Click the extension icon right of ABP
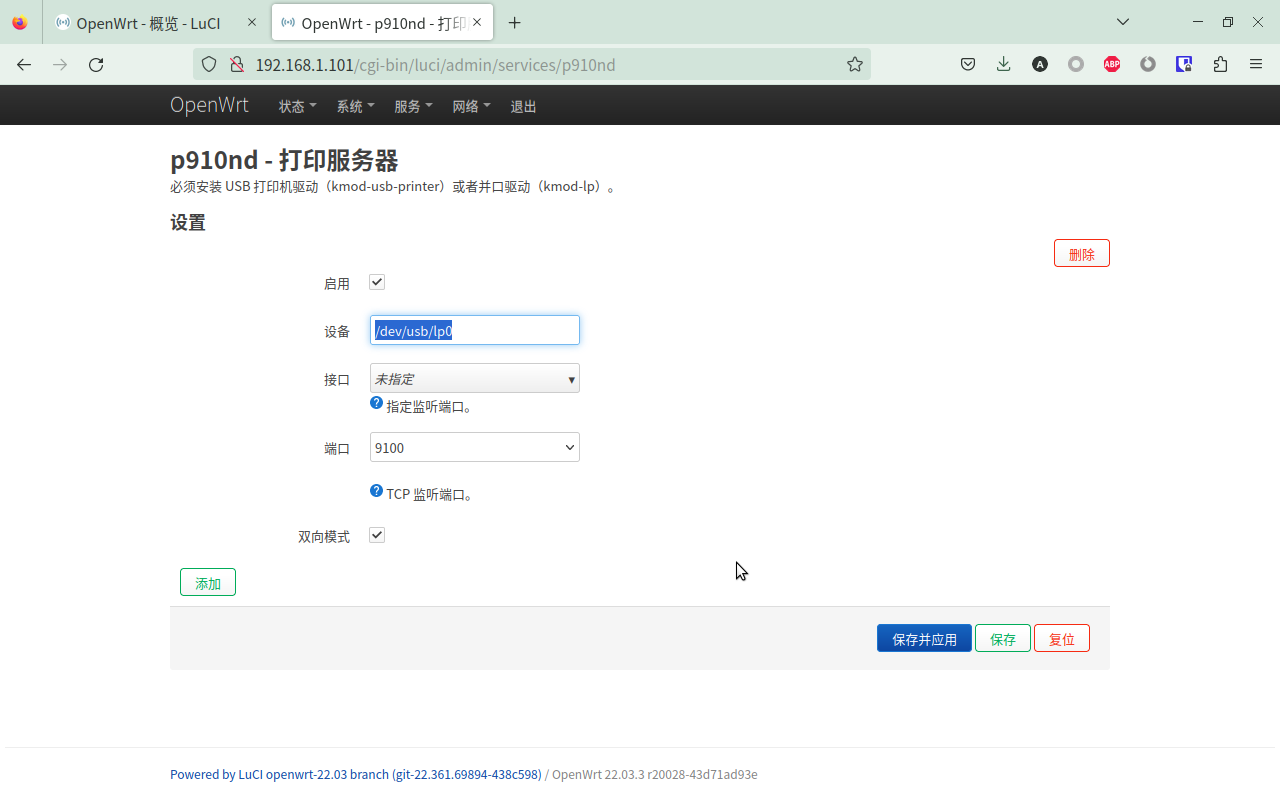 tap(1148, 64)
